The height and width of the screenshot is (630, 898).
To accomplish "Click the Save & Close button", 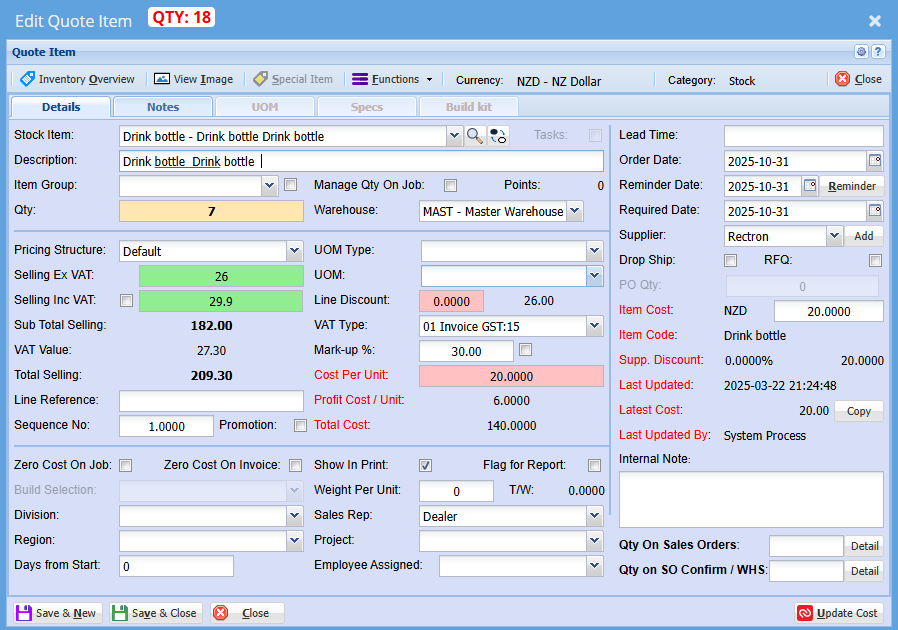I will [x=155, y=613].
